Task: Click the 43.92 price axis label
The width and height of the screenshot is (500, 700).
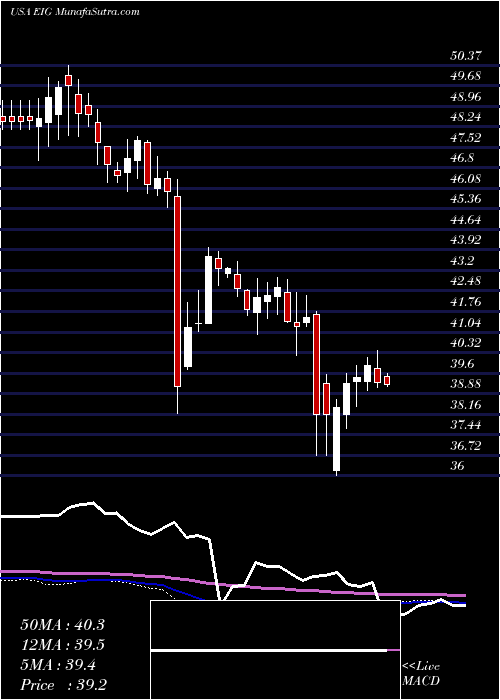Action: 465,240
